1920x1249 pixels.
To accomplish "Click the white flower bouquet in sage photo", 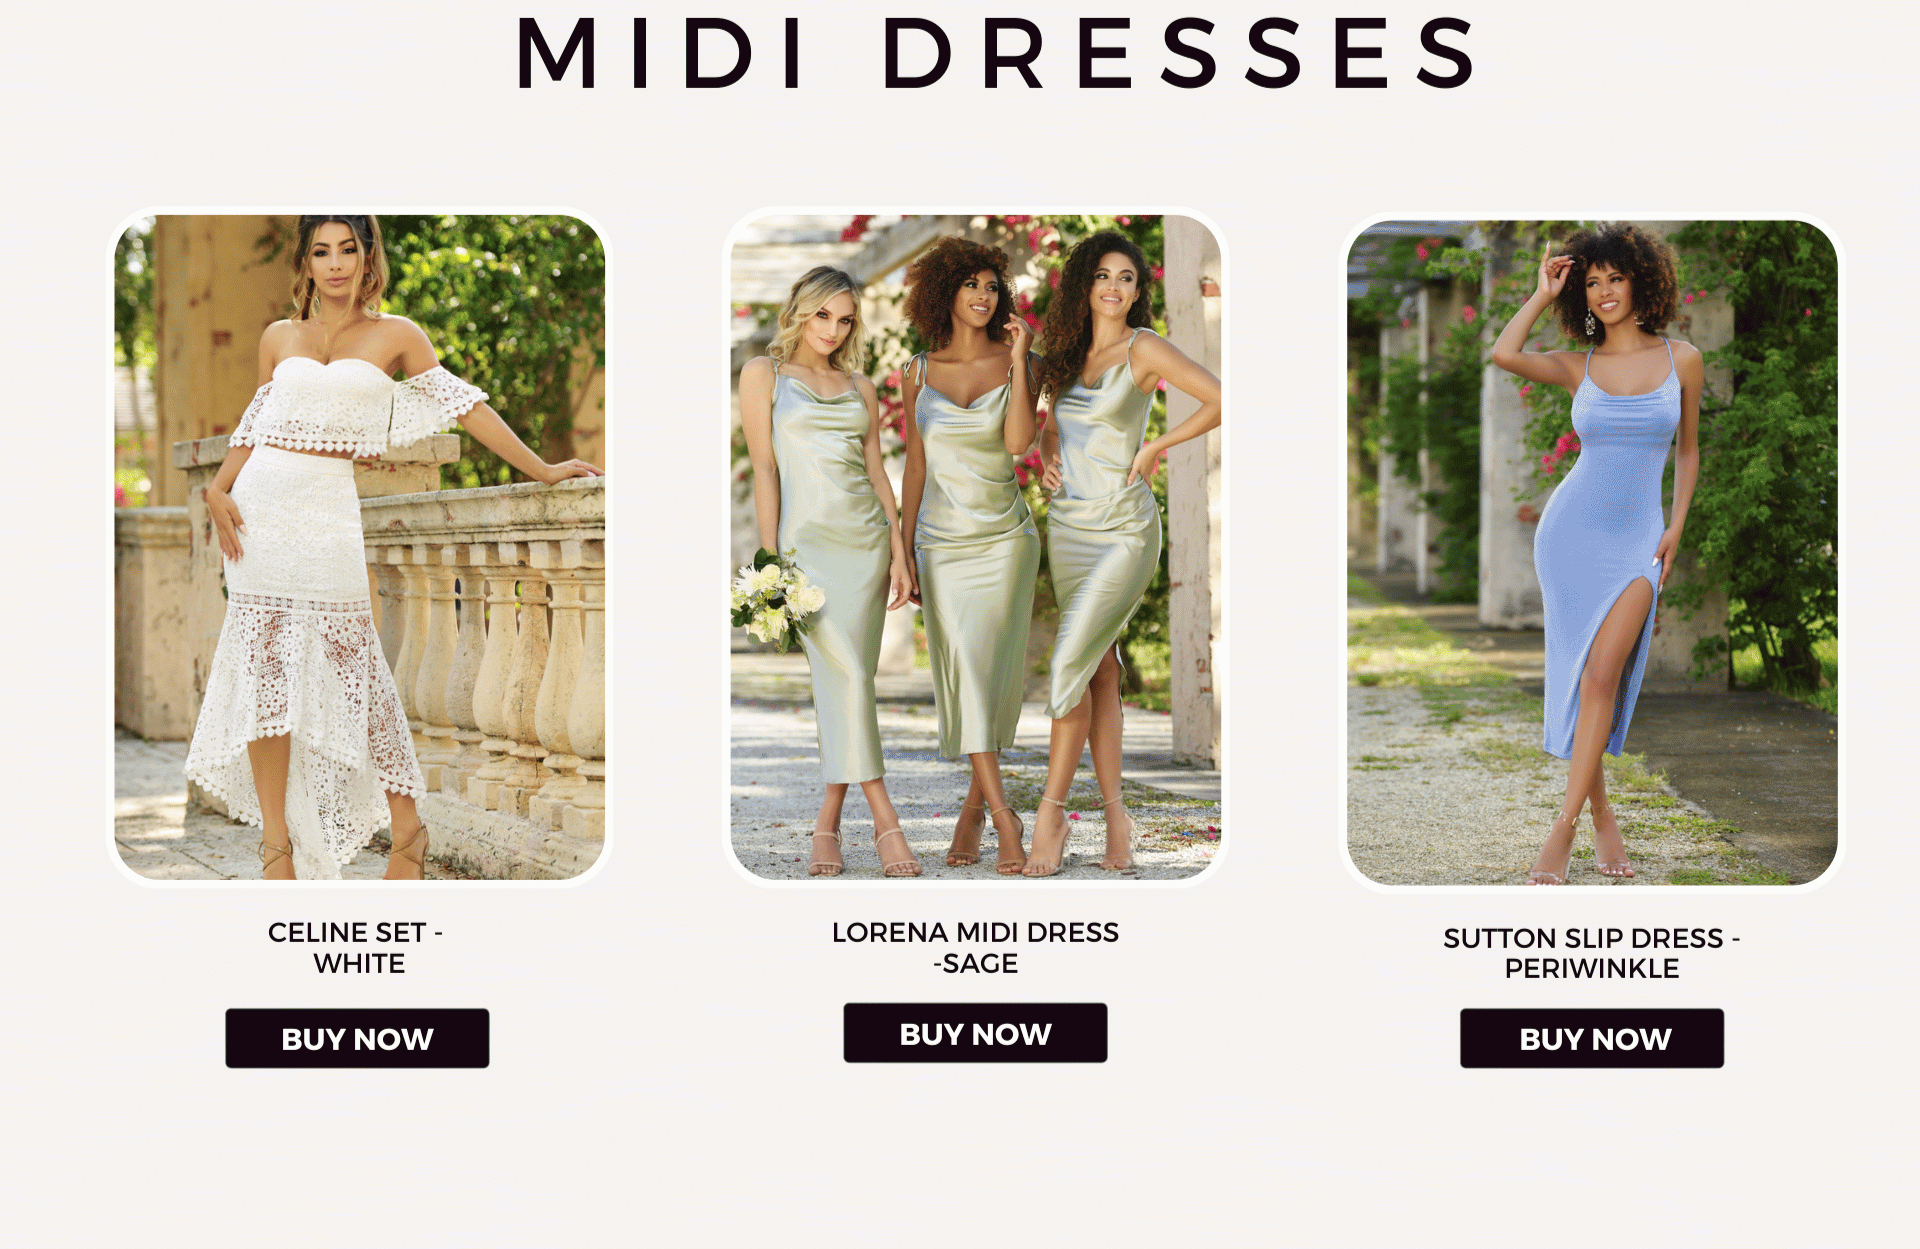I will 776,600.
